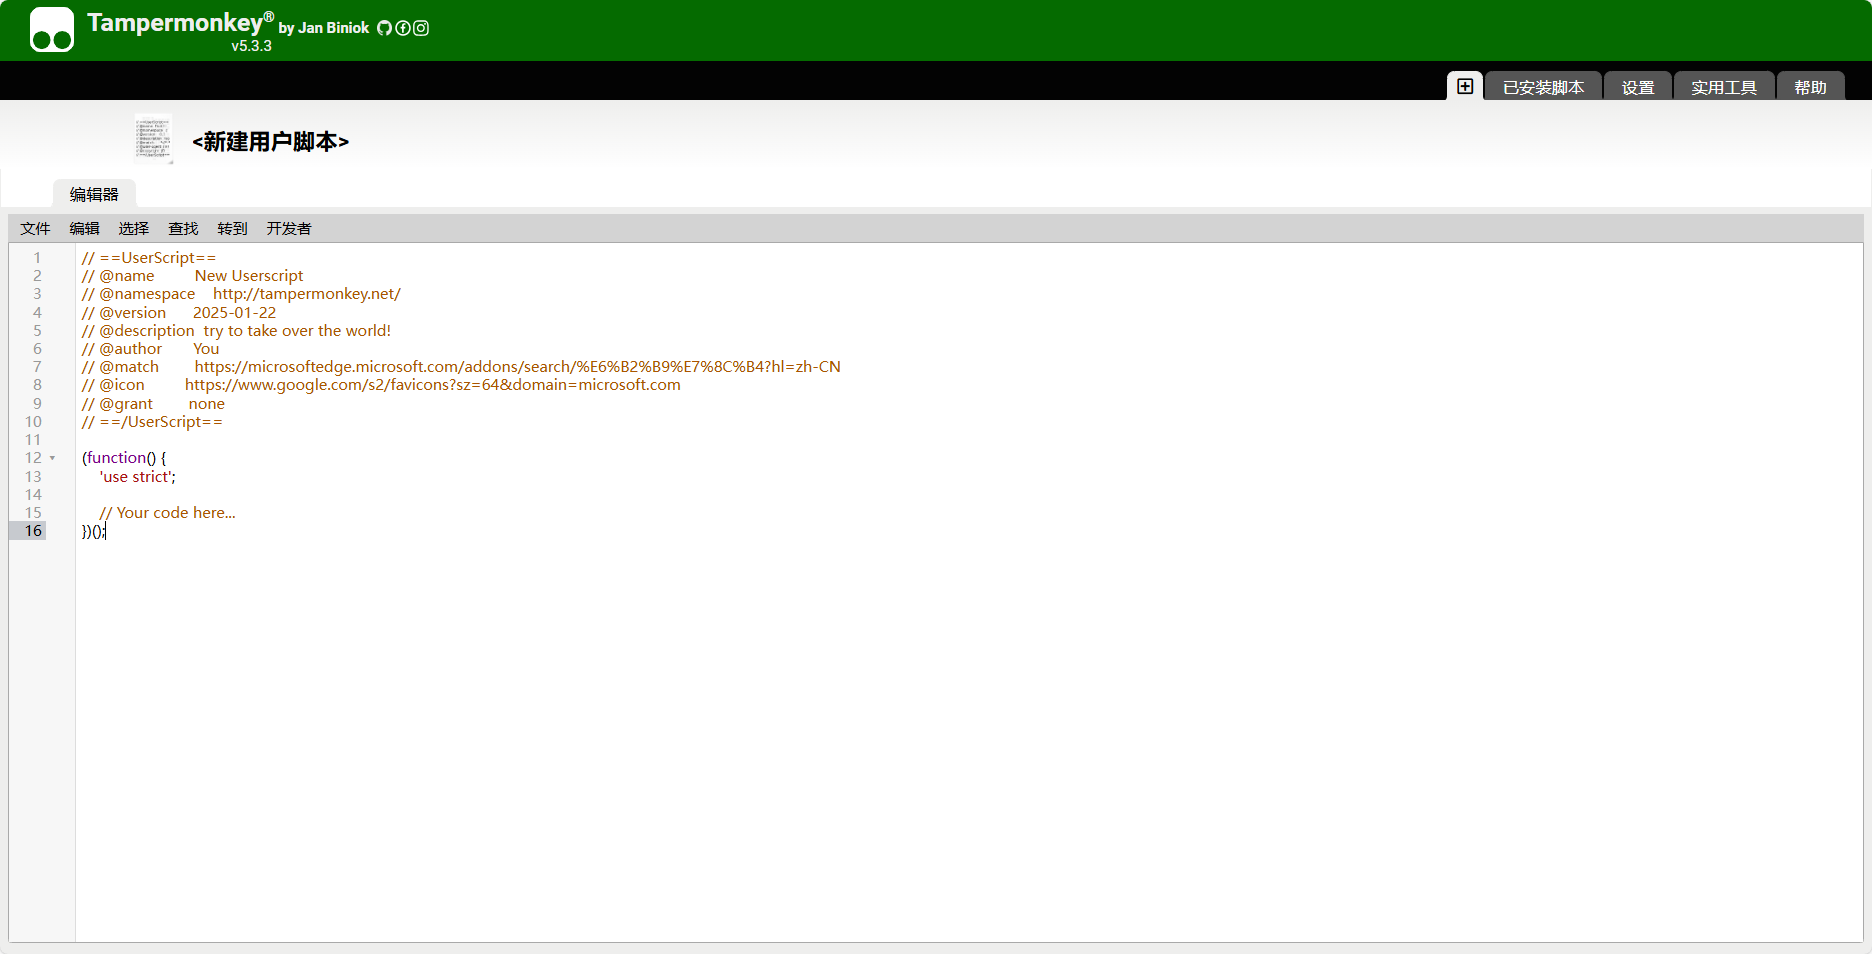Image resolution: width=1872 pixels, height=954 pixels.
Task: Click the 'by Jan Biniok' text
Action: tap(324, 28)
